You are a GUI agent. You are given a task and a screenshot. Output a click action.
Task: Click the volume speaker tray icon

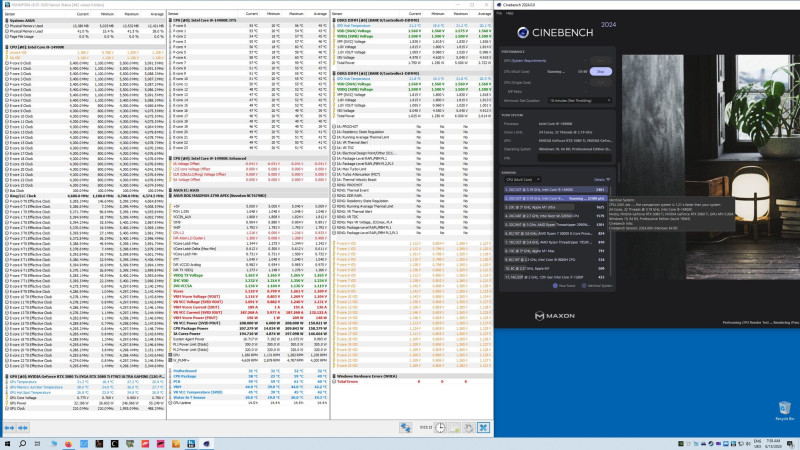(748, 444)
